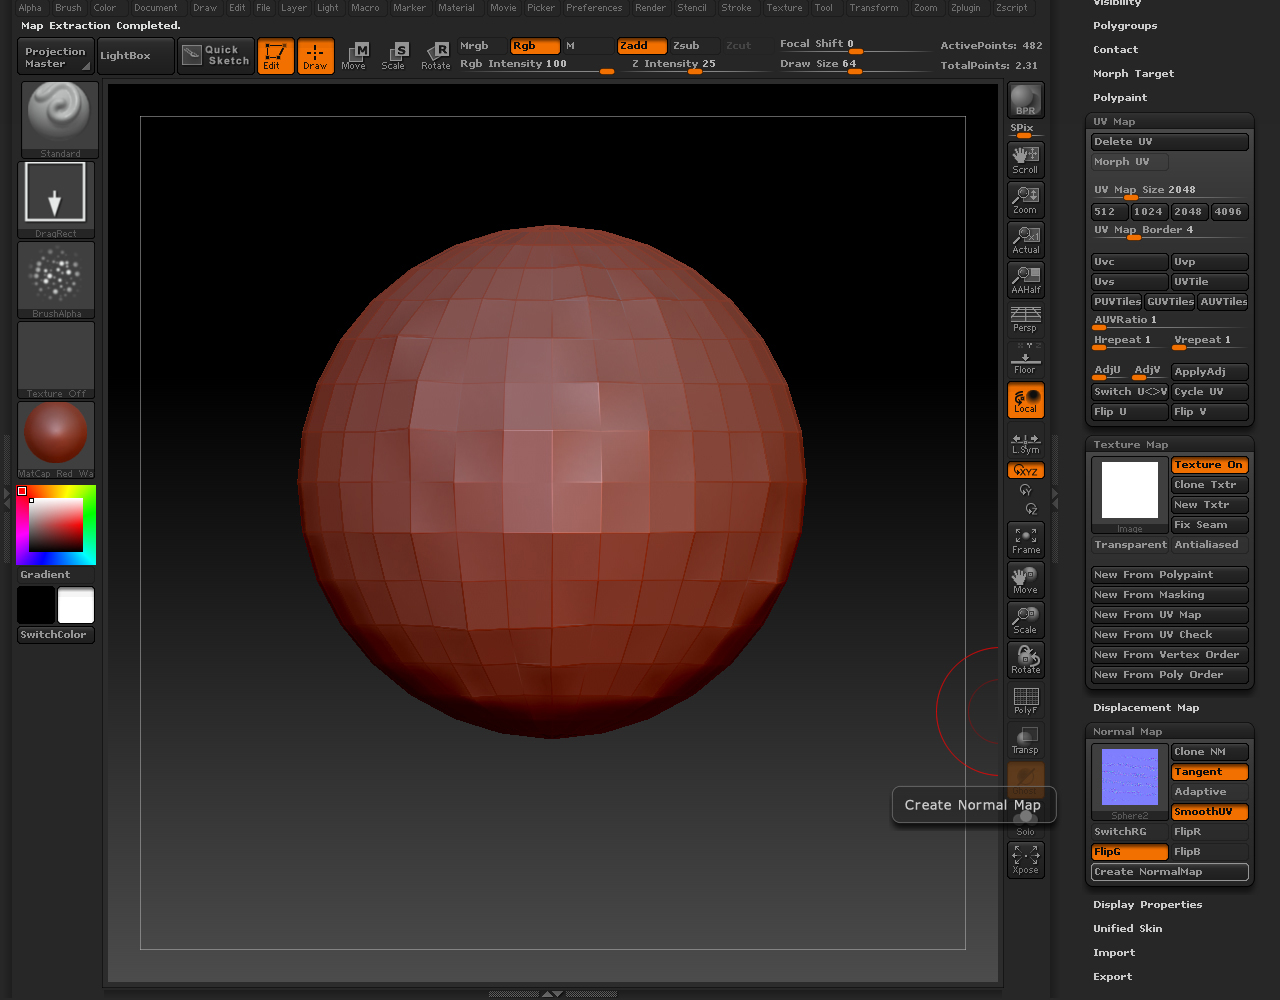Collapse the UV Map section header
Image resolution: width=1280 pixels, height=1000 pixels.
pos(1114,122)
